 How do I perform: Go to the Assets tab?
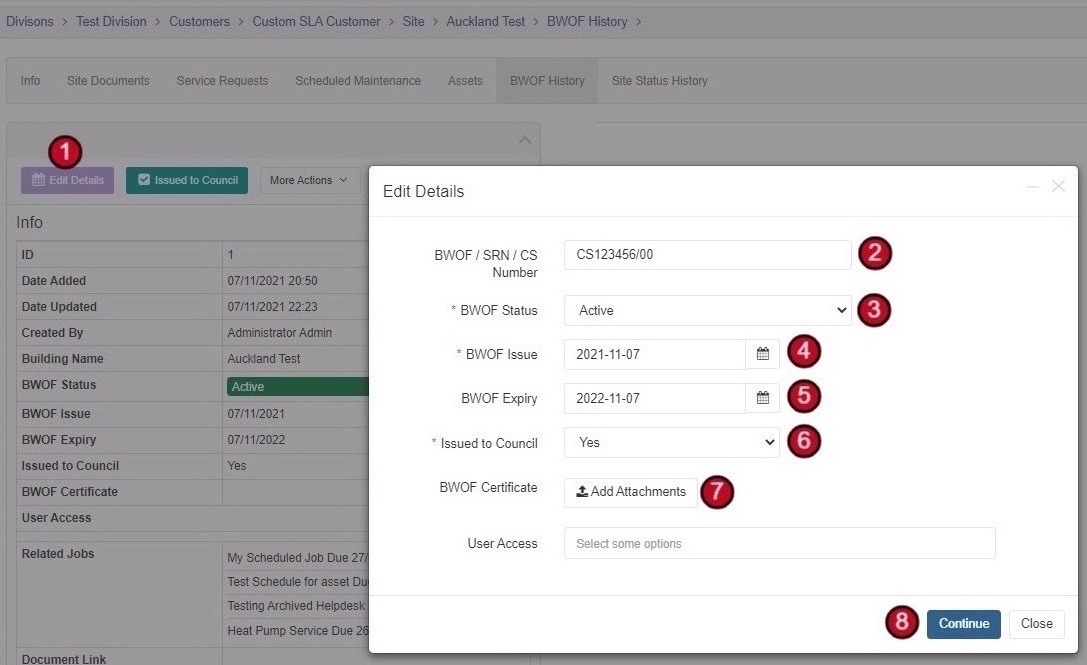(x=465, y=80)
